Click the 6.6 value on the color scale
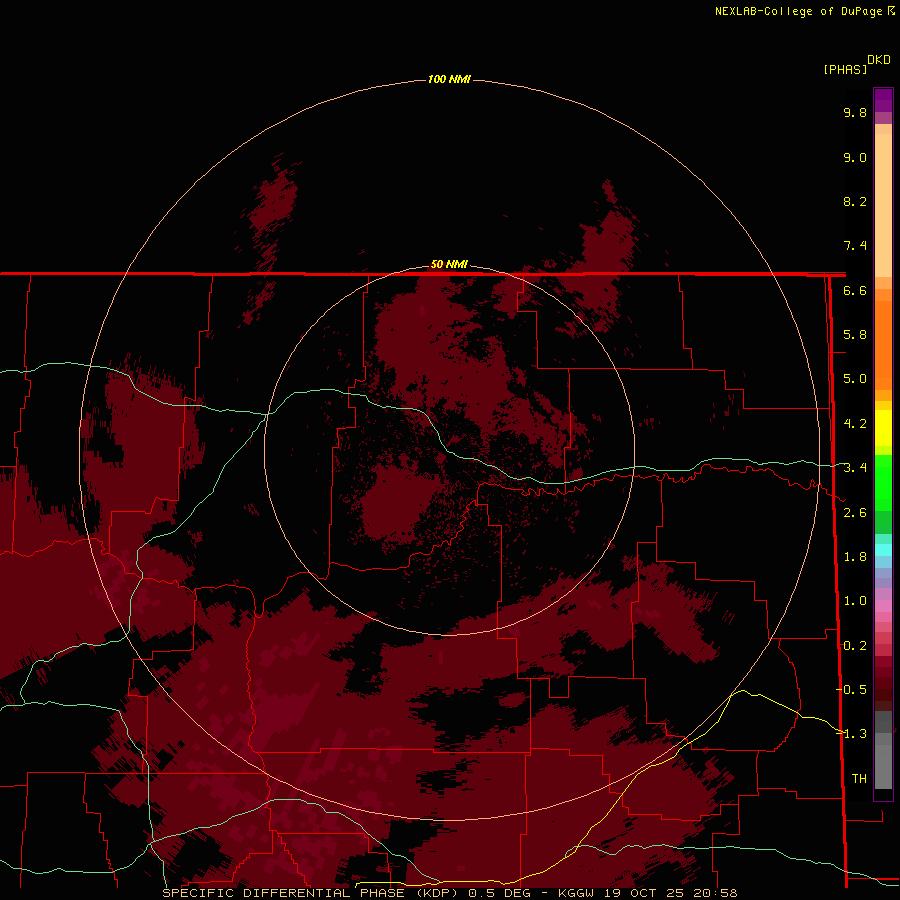 coord(855,290)
